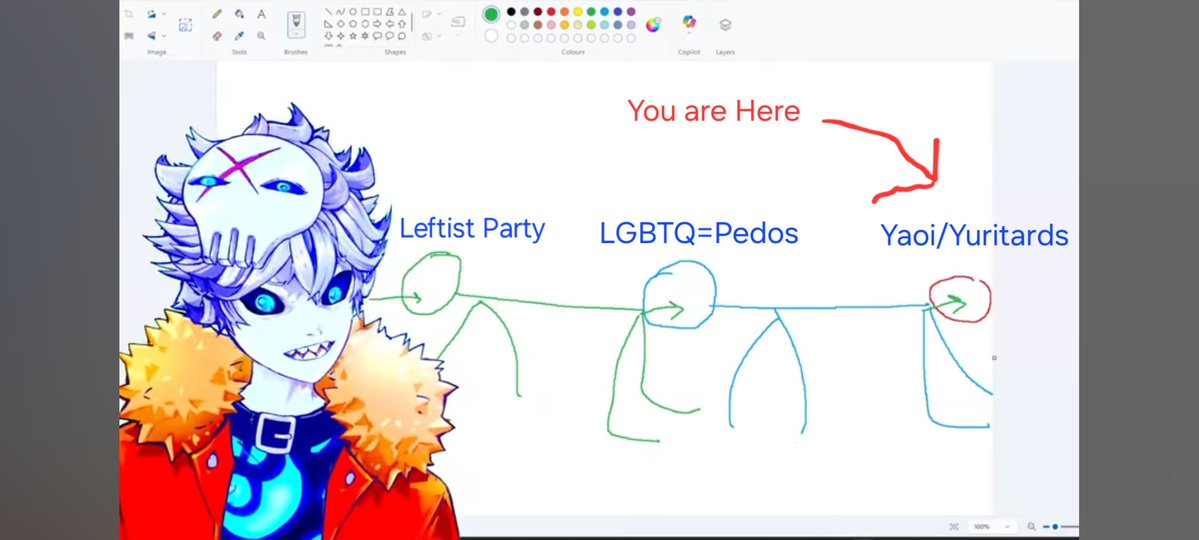
Task: Select the Magnifier tool
Action: (x=262, y=36)
